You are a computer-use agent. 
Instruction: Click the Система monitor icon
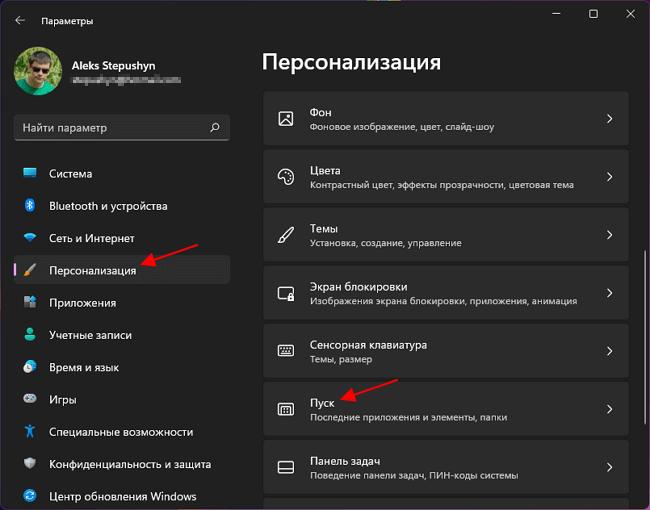point(30,173)
